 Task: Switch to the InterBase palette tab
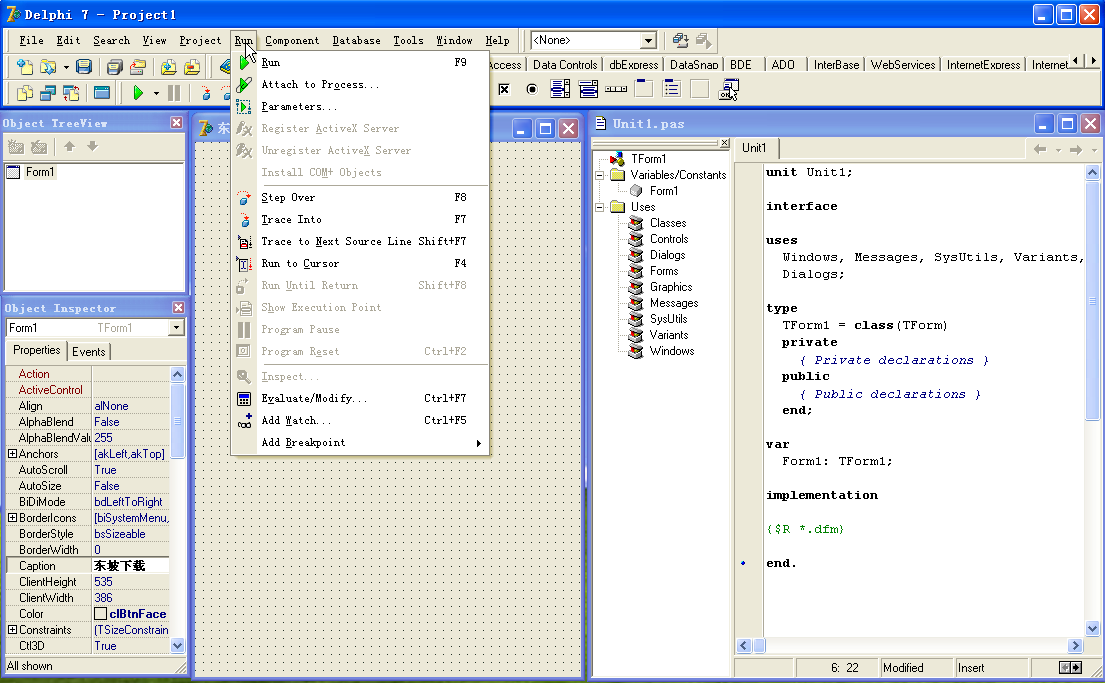[x=836, y=65]
